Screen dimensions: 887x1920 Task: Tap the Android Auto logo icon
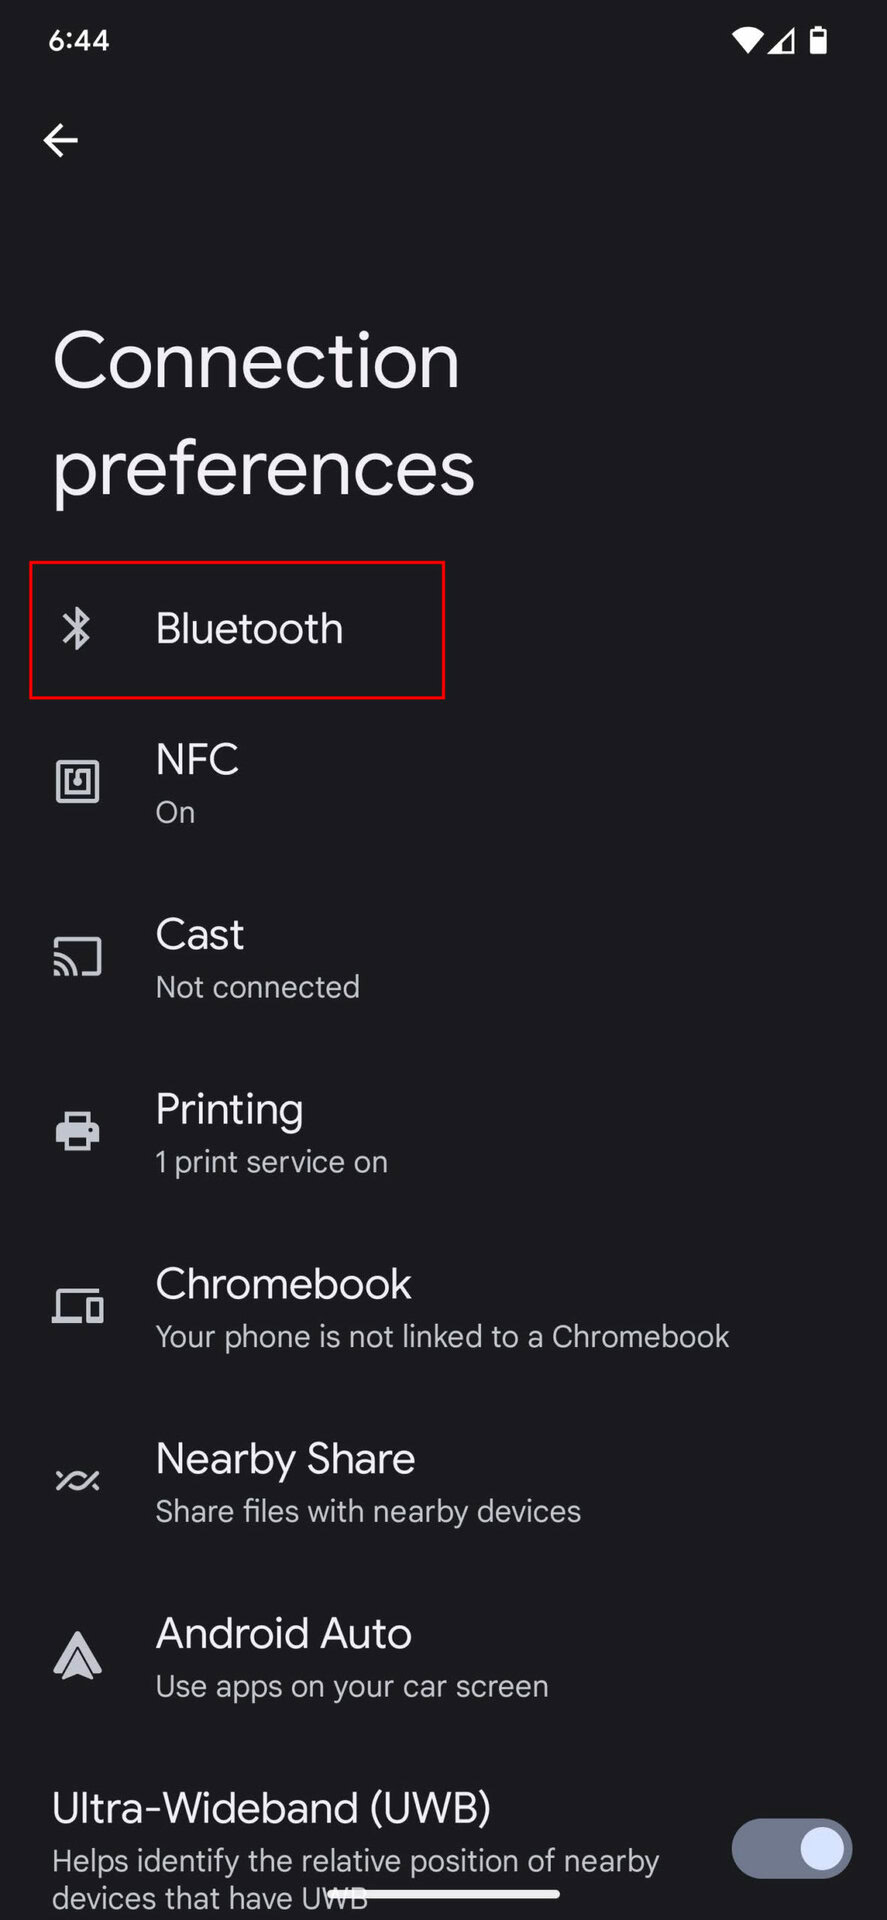77,1656
